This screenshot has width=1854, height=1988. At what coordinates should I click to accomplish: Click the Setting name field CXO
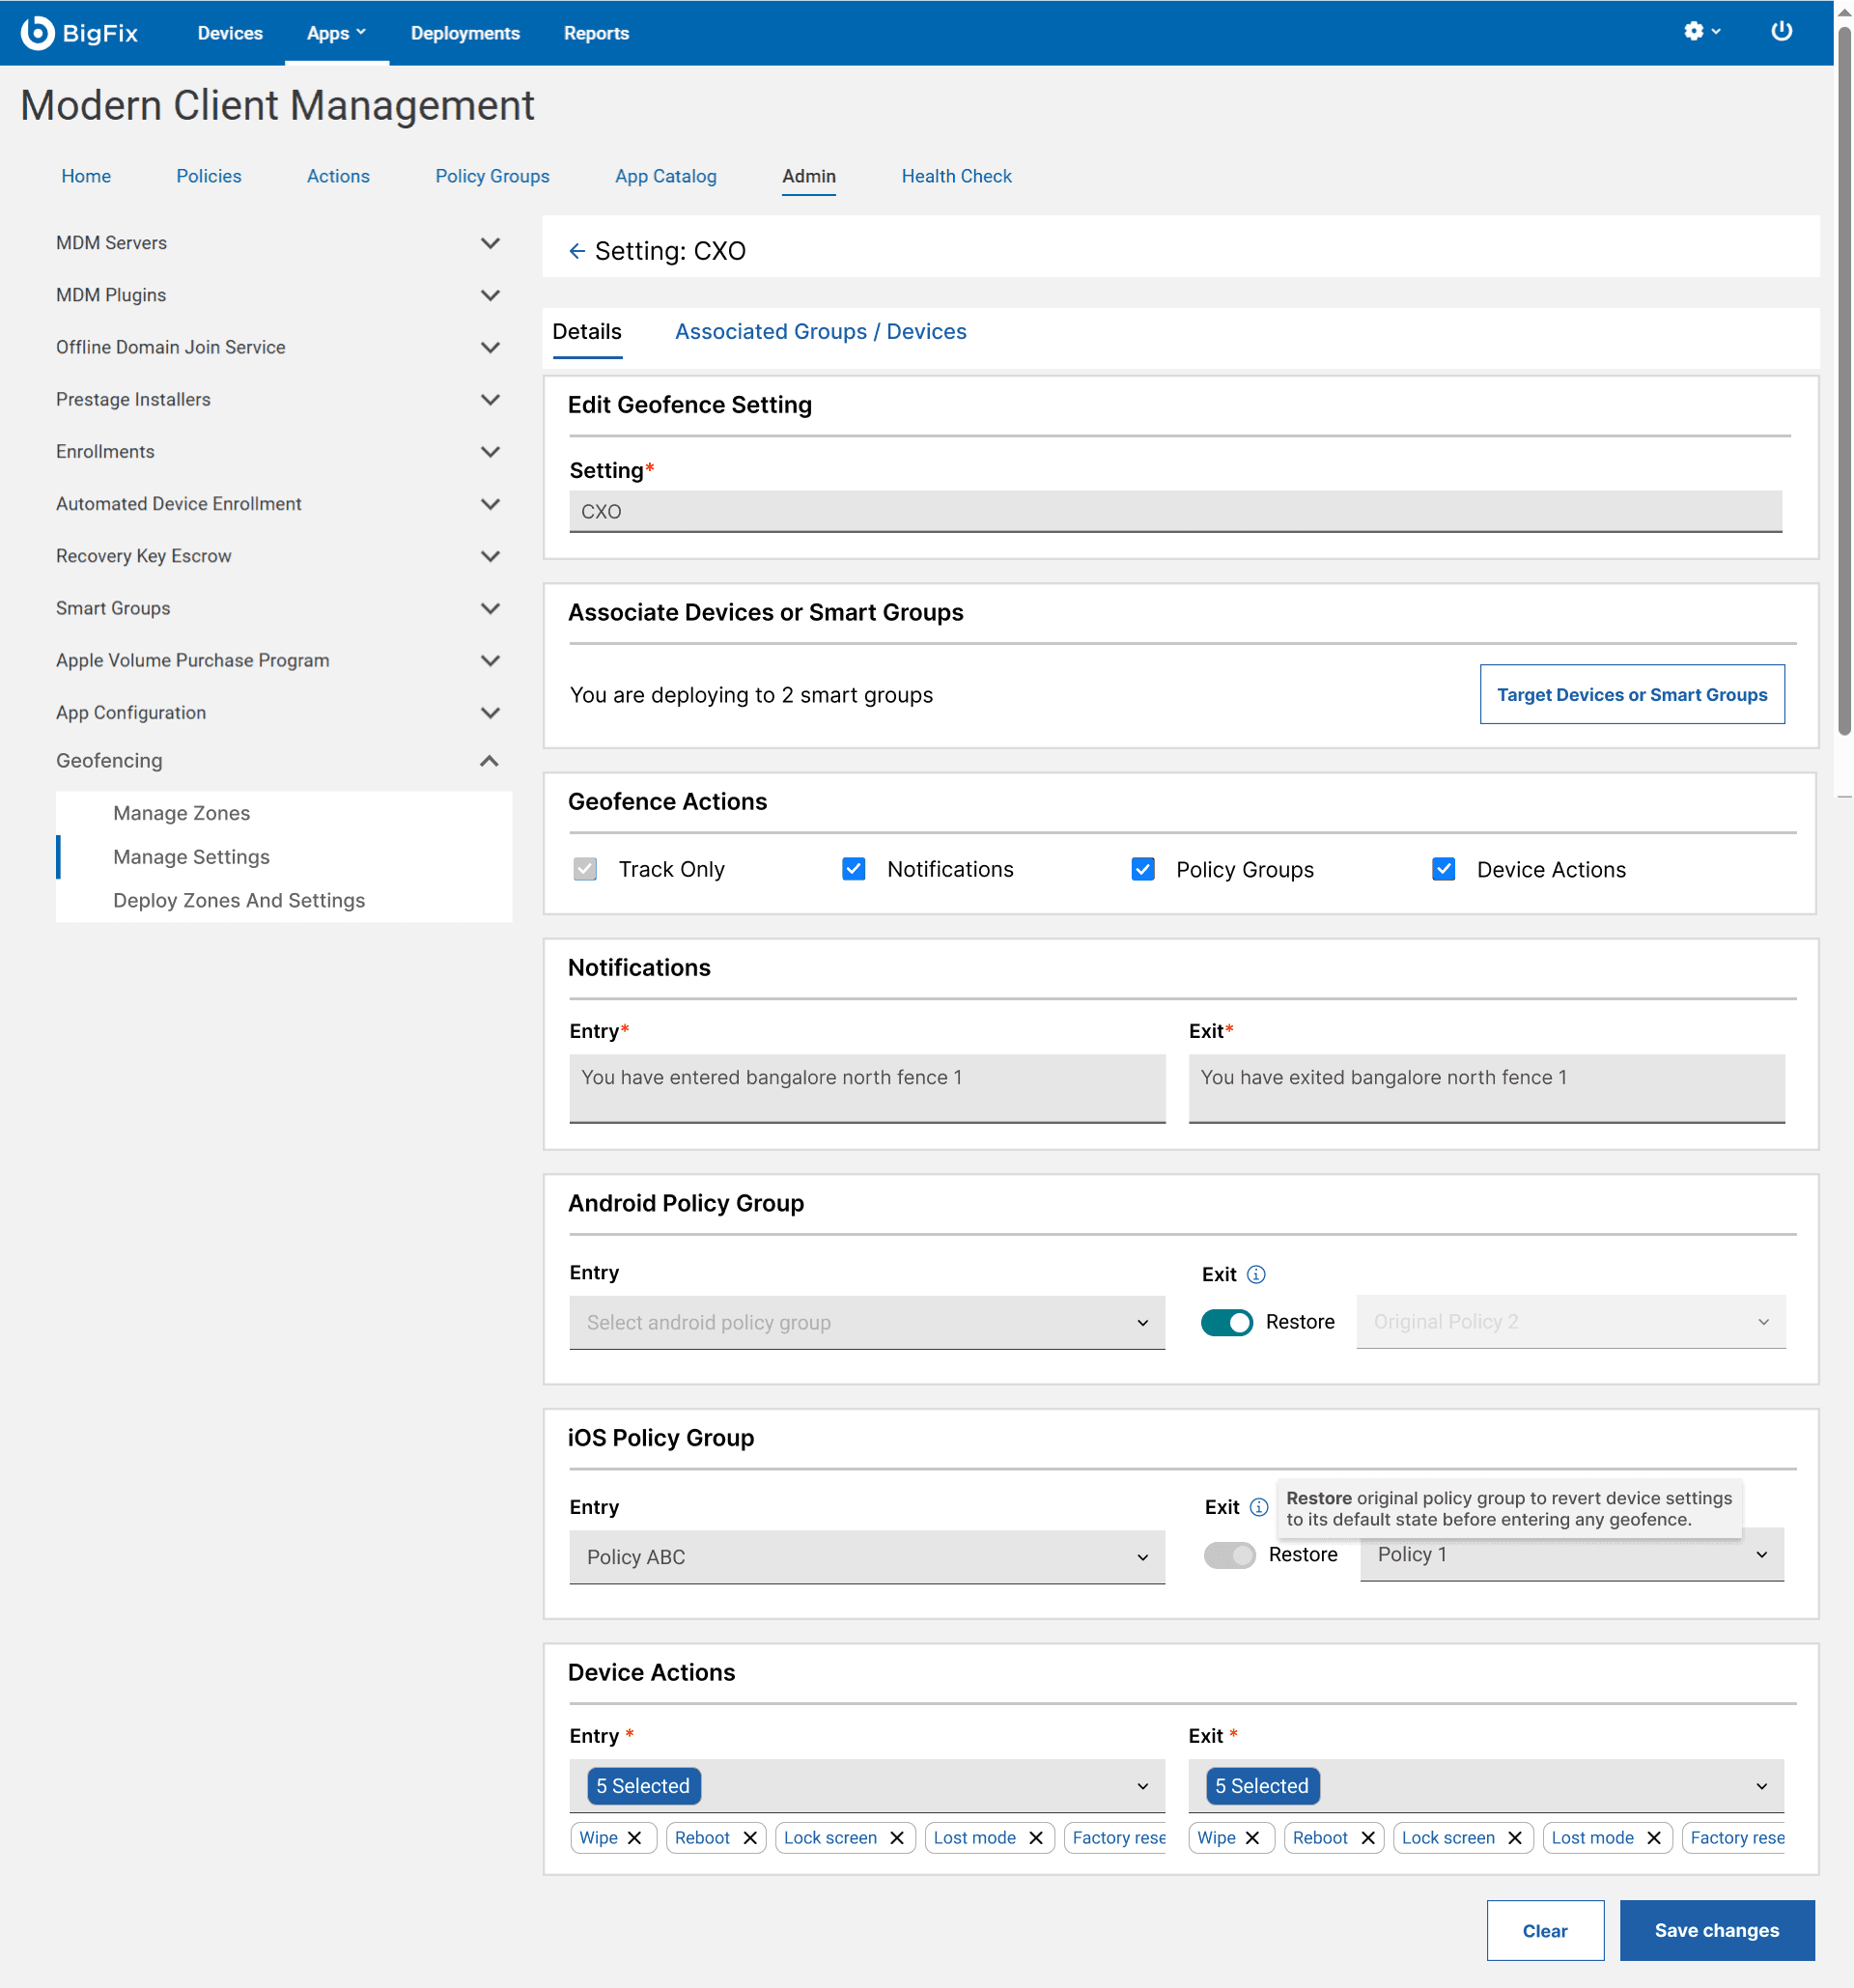tap(1175, 511)
